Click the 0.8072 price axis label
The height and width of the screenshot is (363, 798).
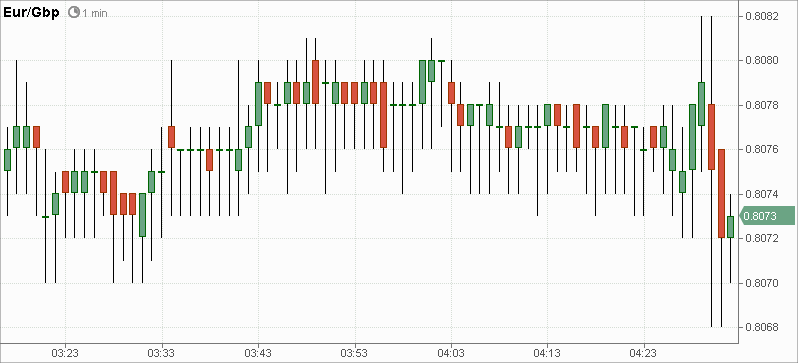[761, 238]
